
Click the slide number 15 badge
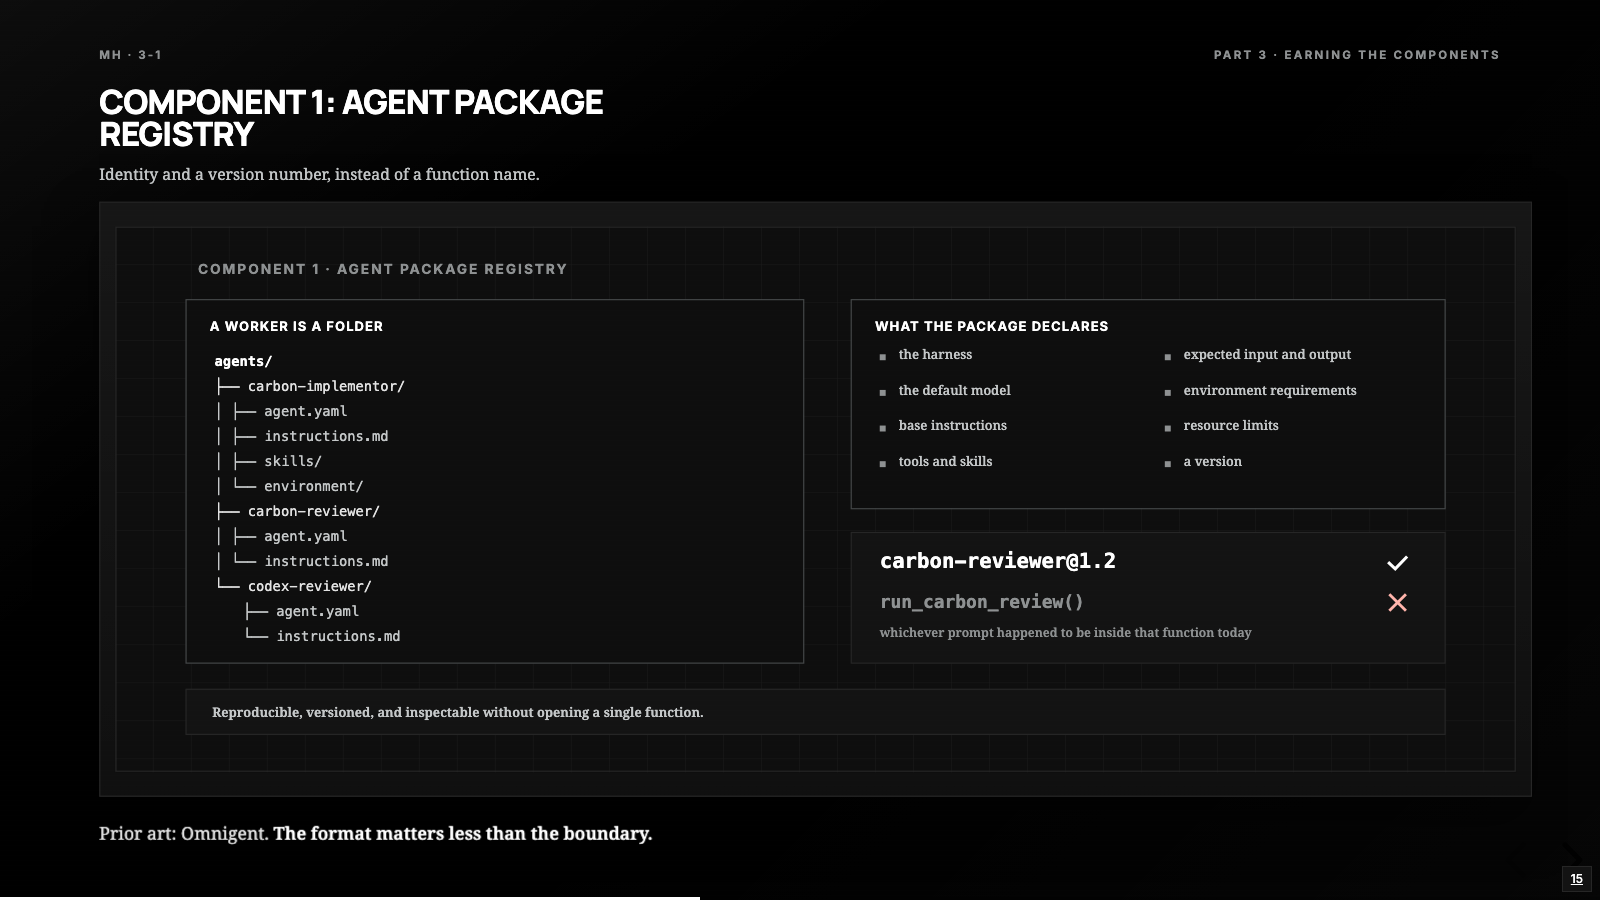tap(1577, 879)
